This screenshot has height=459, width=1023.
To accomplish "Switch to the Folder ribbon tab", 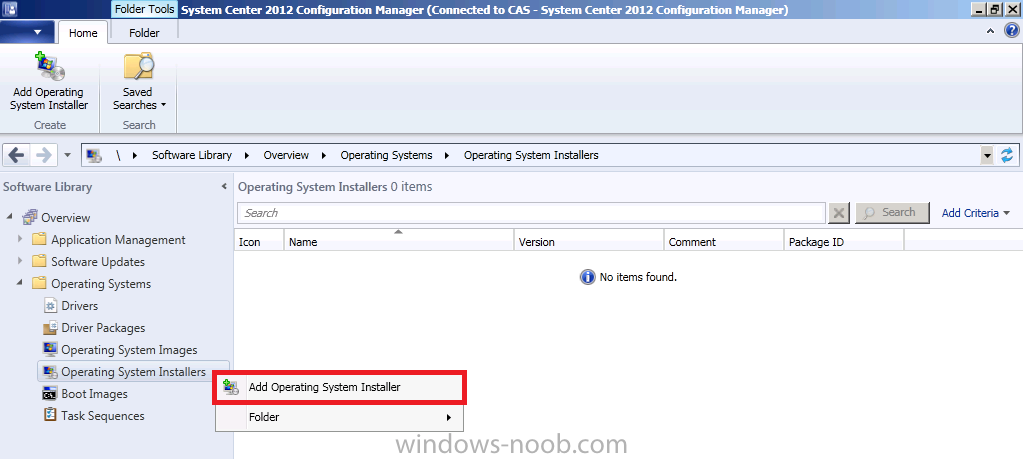I will pos(144,33).
